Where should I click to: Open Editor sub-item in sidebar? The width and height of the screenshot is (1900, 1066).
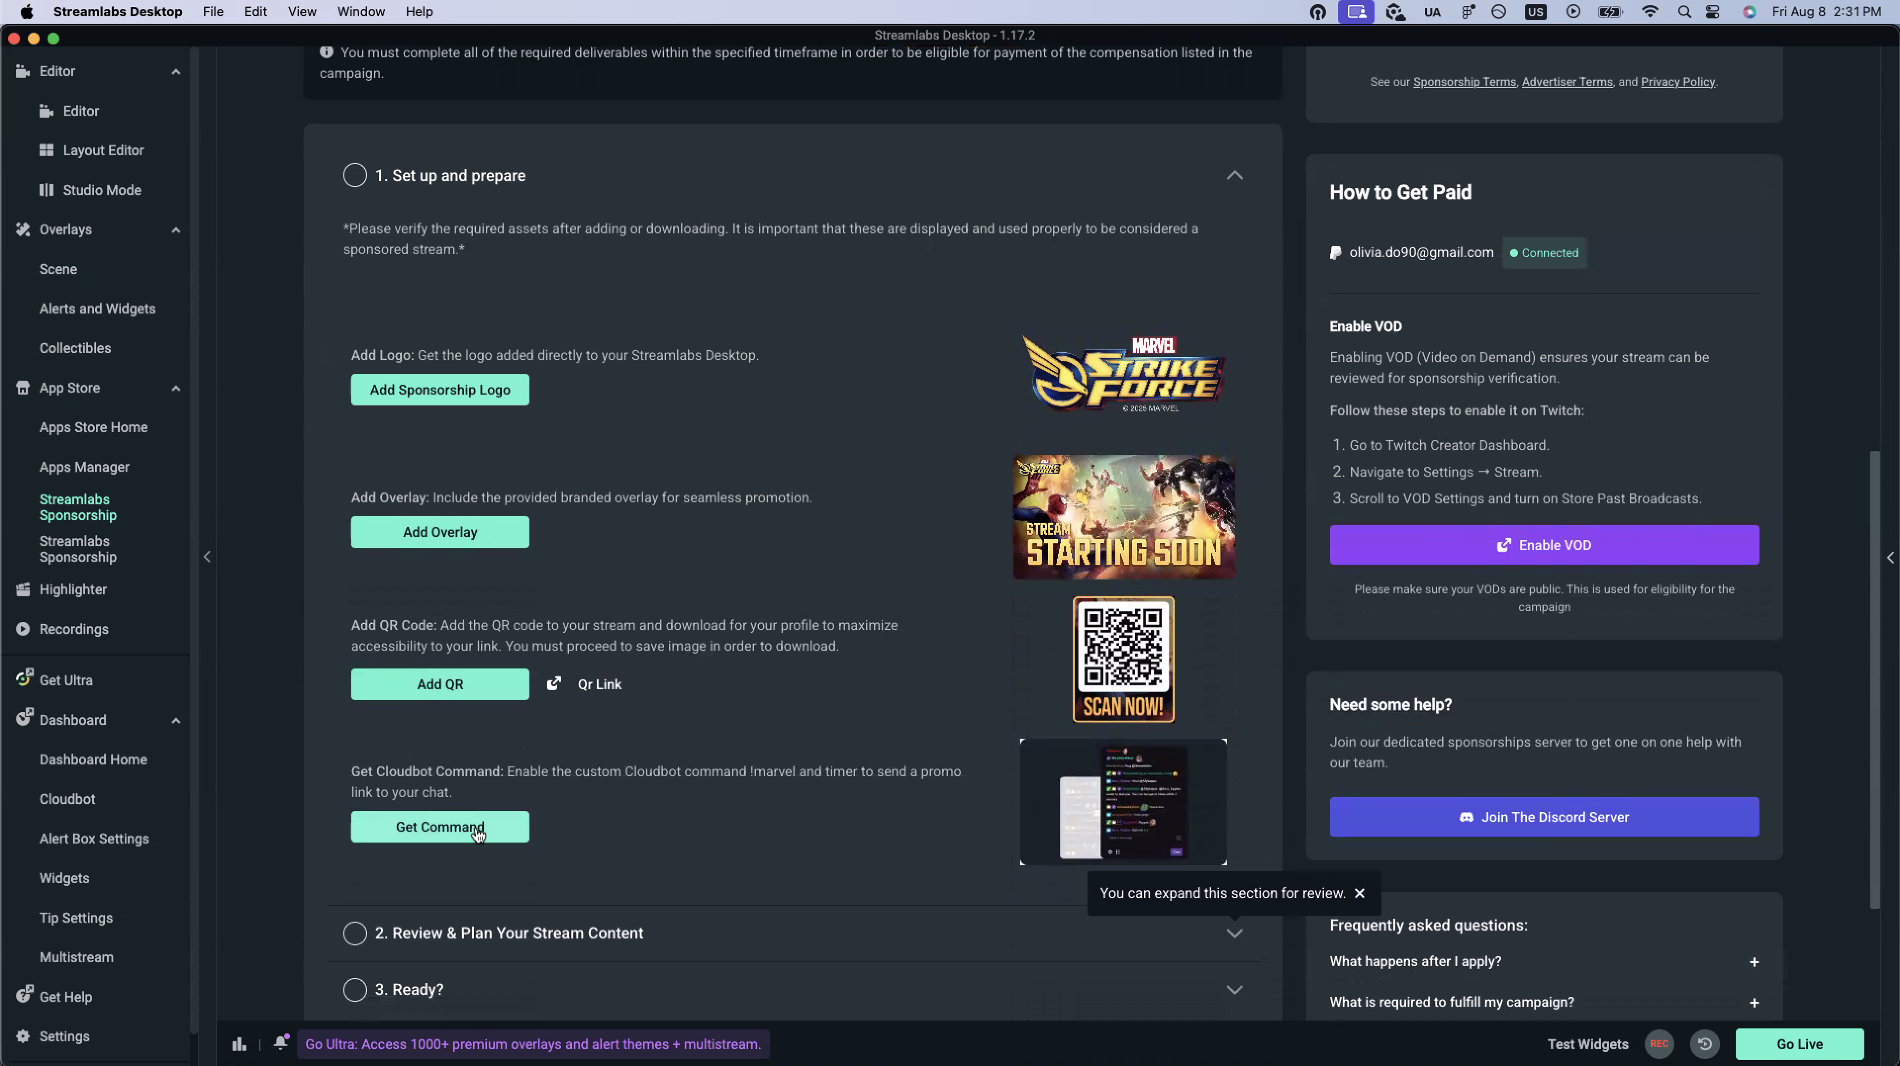click(80, 111)
